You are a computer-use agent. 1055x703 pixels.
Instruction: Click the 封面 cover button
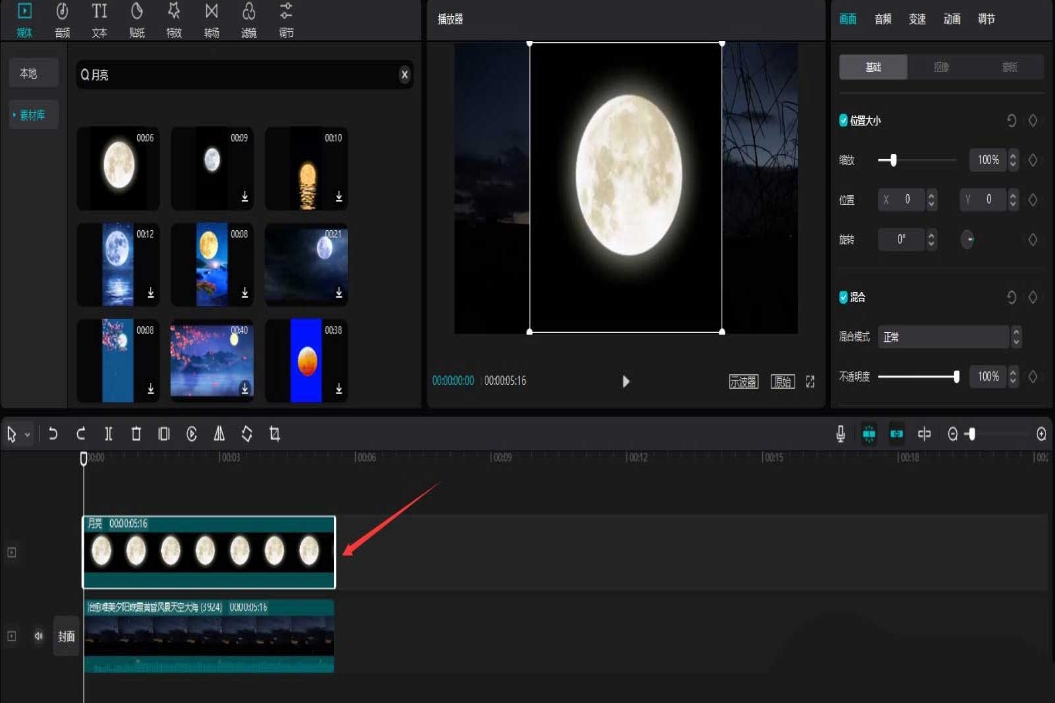66,636
